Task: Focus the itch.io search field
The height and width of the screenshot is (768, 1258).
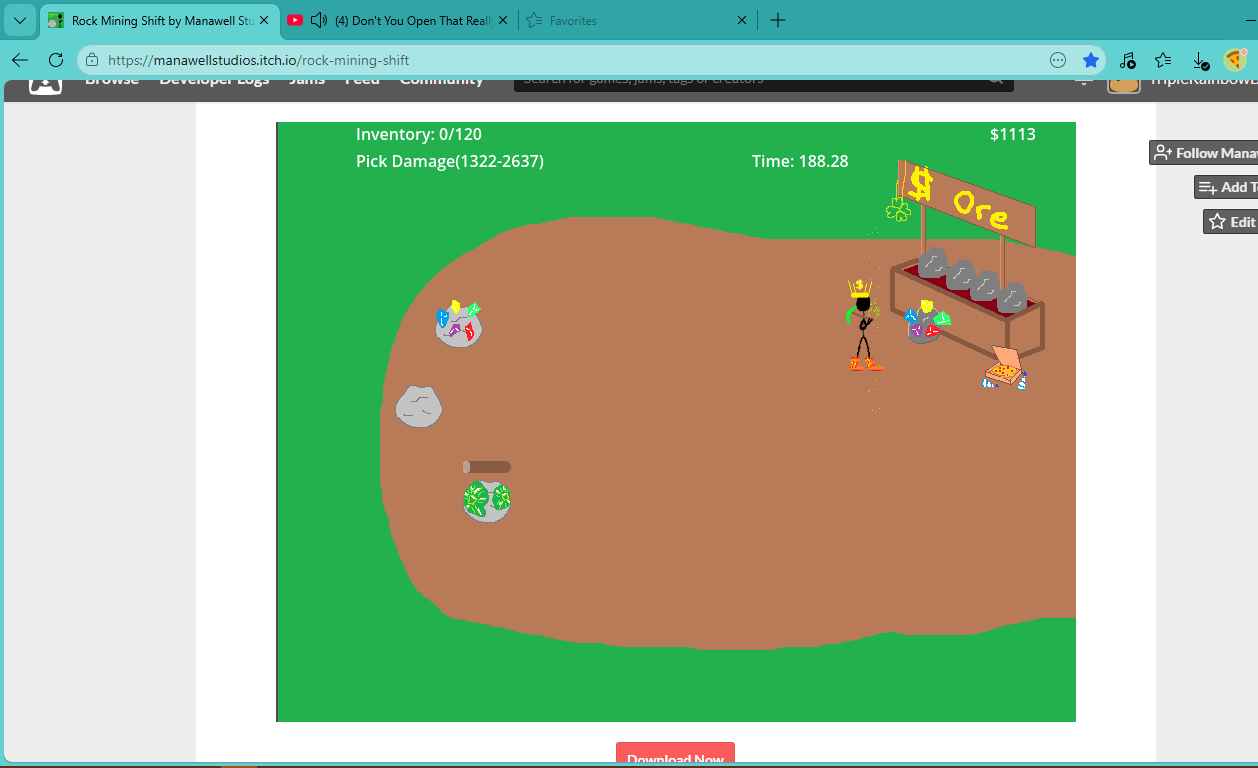Action: click(x=764, y=83)
